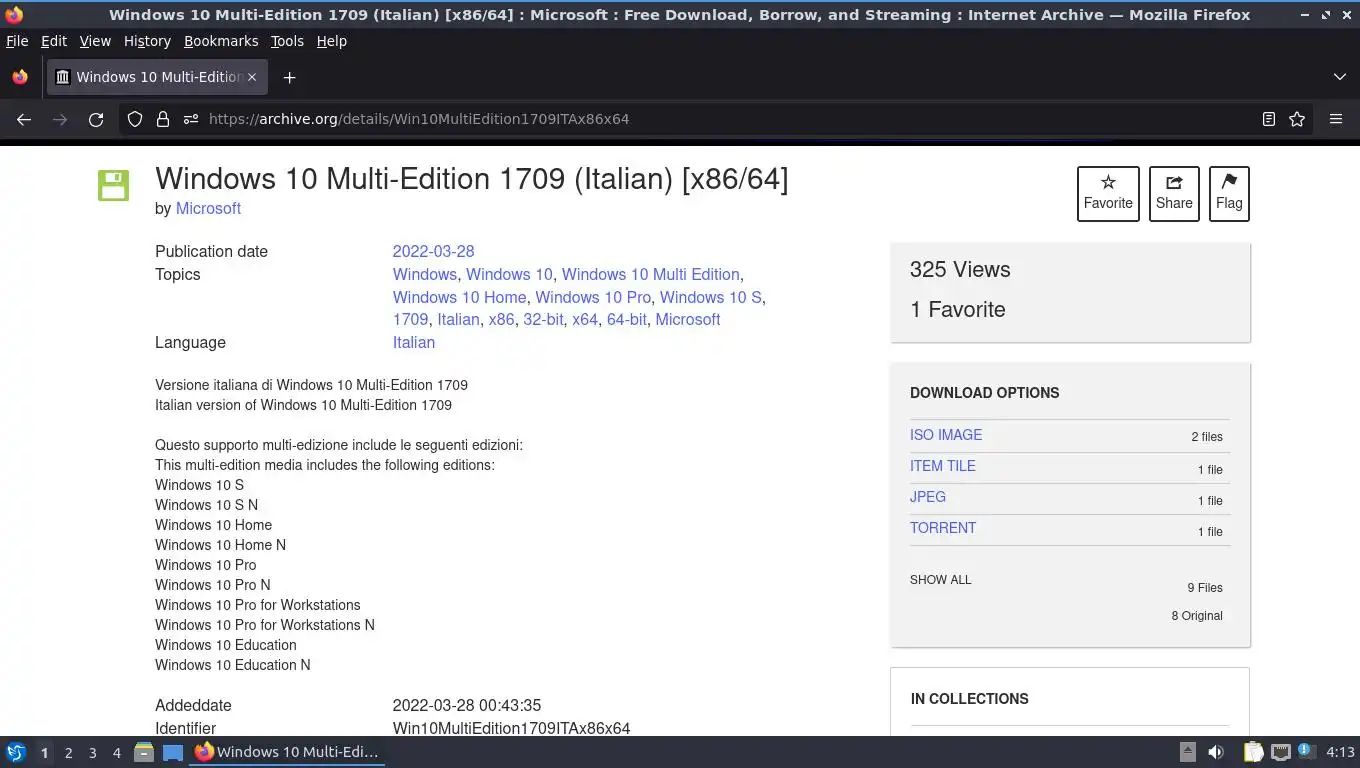Follow the Microsoft creator link under the title
This screenshot has height=768, width=1360.
[x=208, y=208]
